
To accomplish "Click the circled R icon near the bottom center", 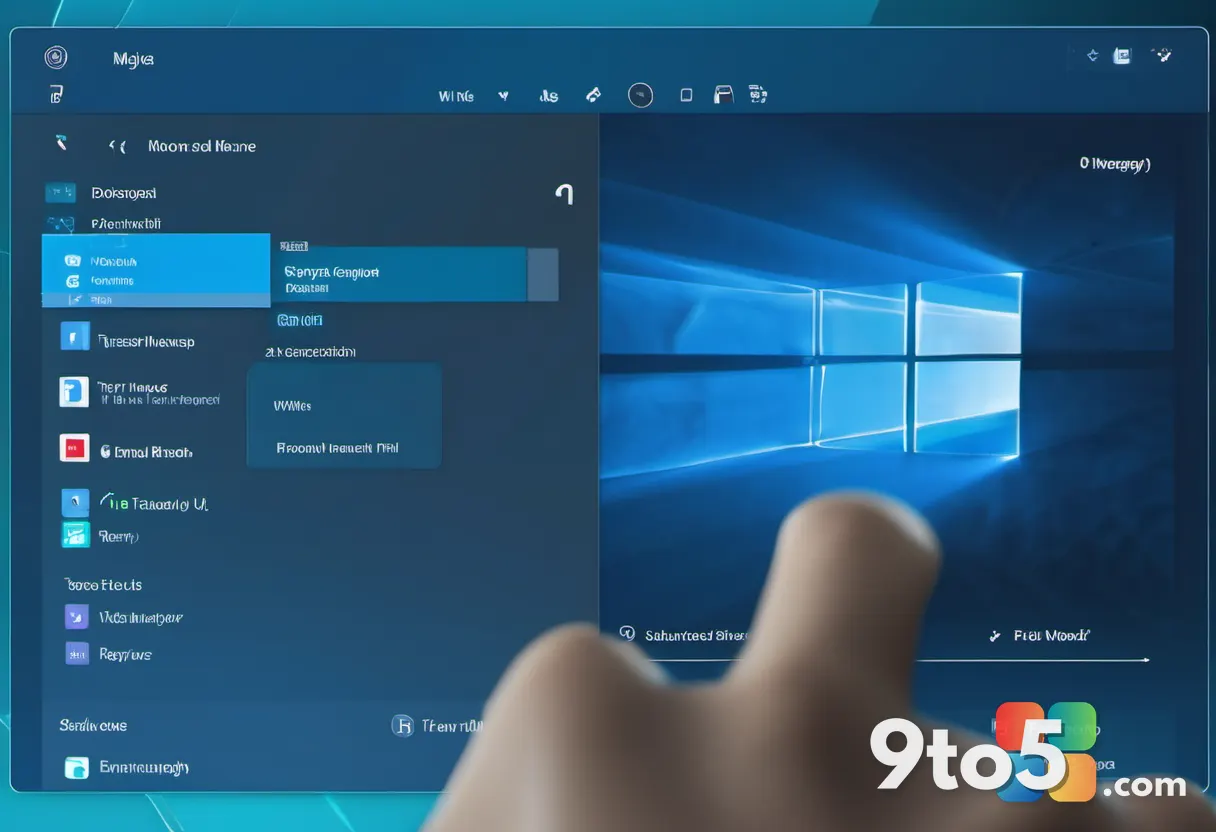I will 402,726.
